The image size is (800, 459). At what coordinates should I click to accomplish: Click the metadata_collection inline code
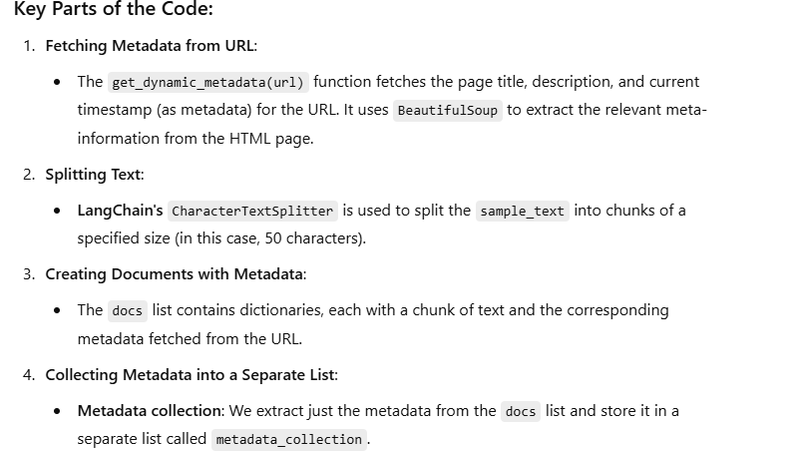pos(289,439)
